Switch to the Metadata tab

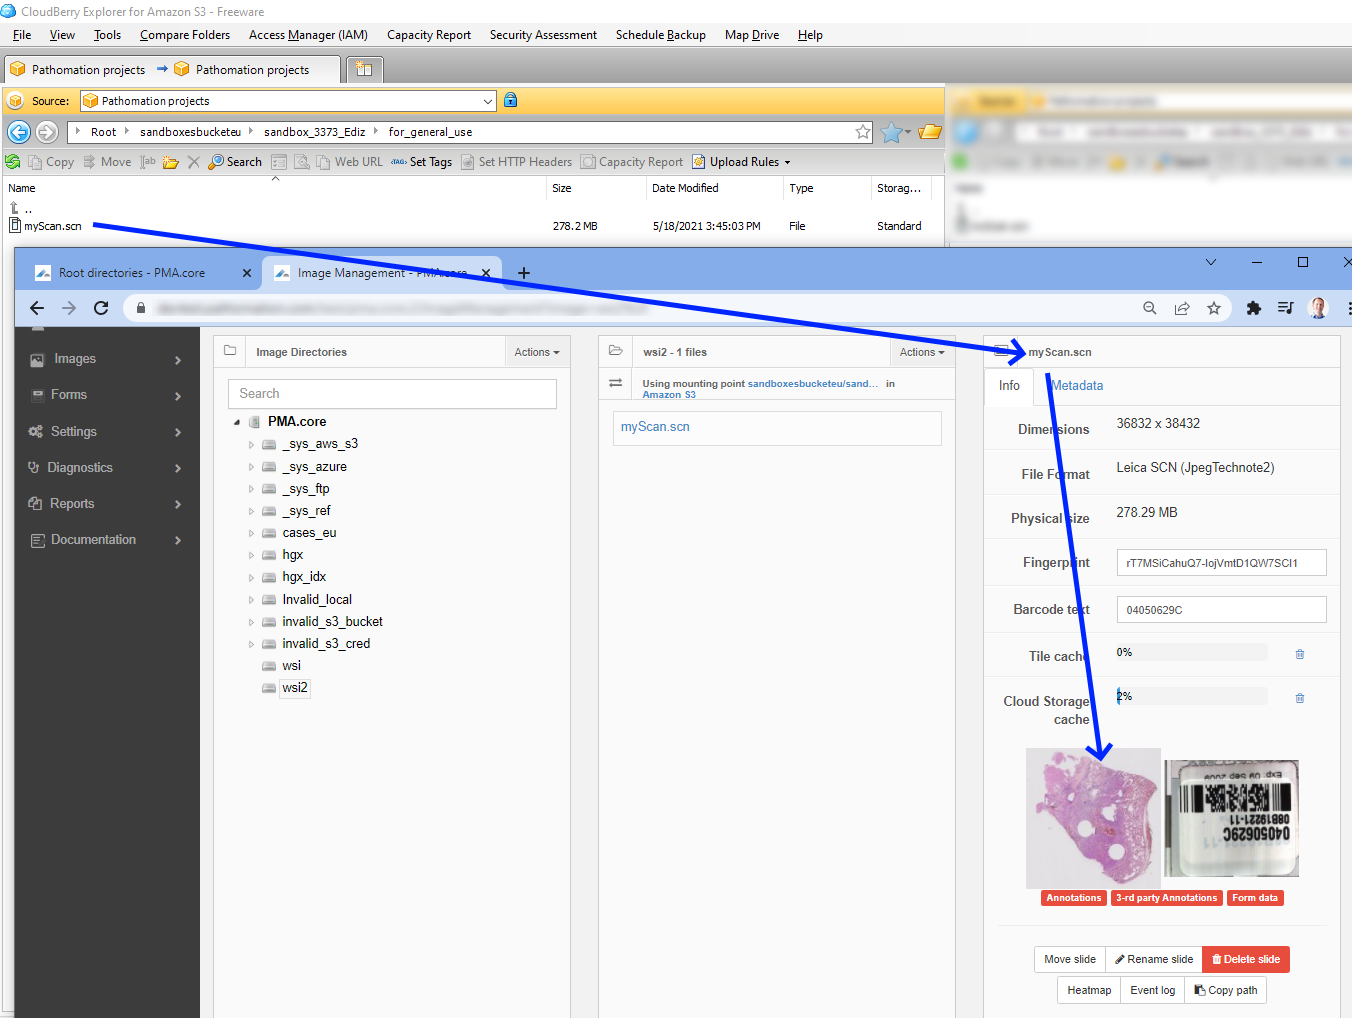click(1077, 386)
